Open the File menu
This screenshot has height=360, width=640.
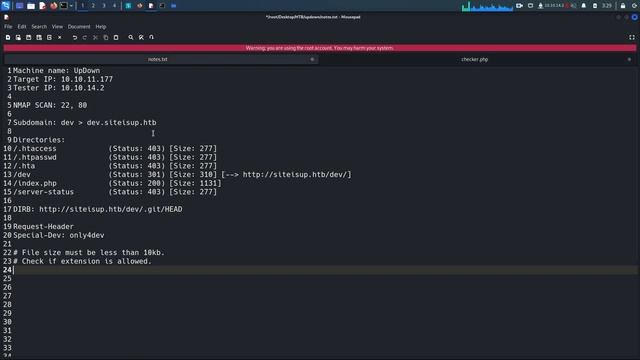coord(8,27)
